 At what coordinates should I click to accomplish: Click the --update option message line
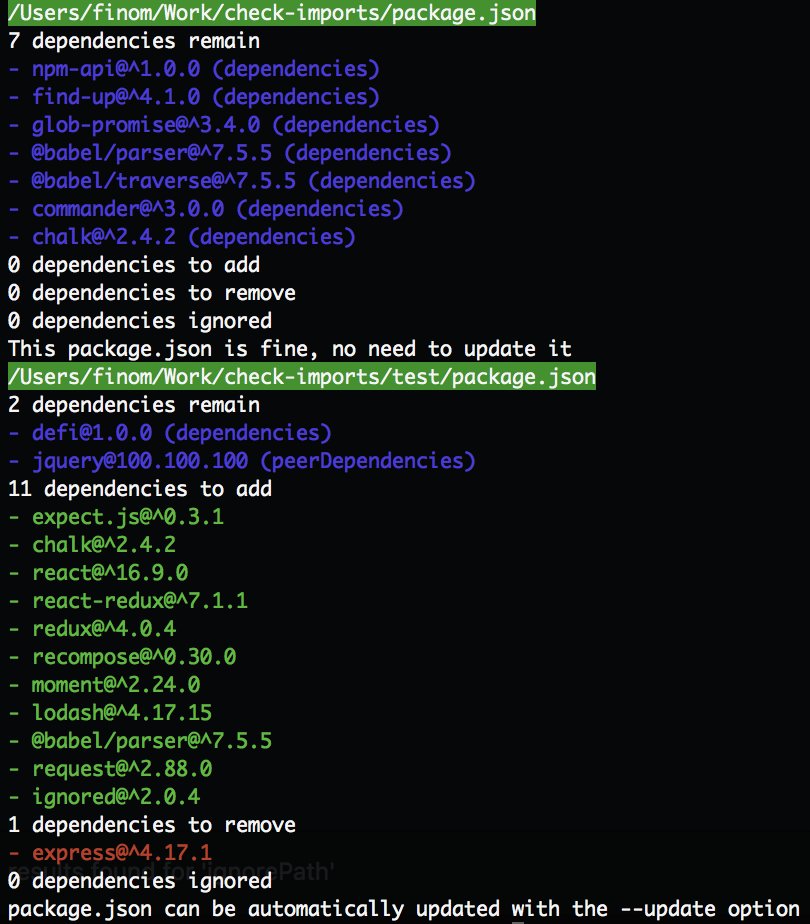(x=404, y=909)
